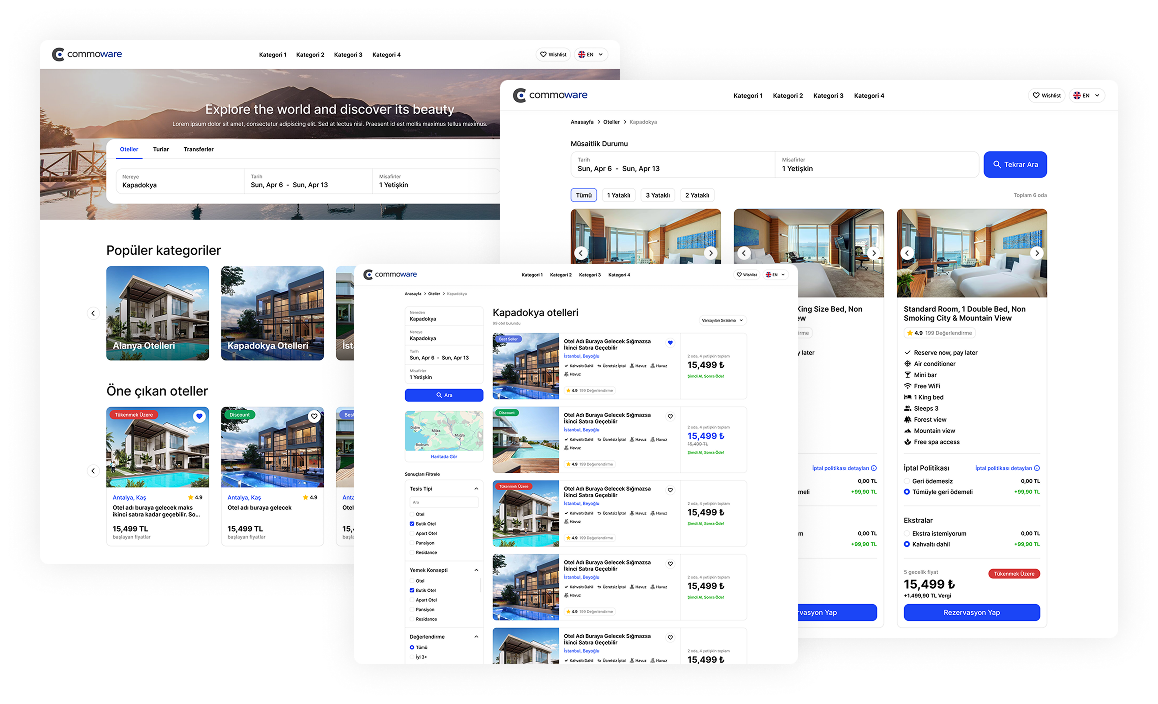This screenshot has height=704, width=1158.
Task: Click previous arrow on the first room photo
Action: coord(581,253)
